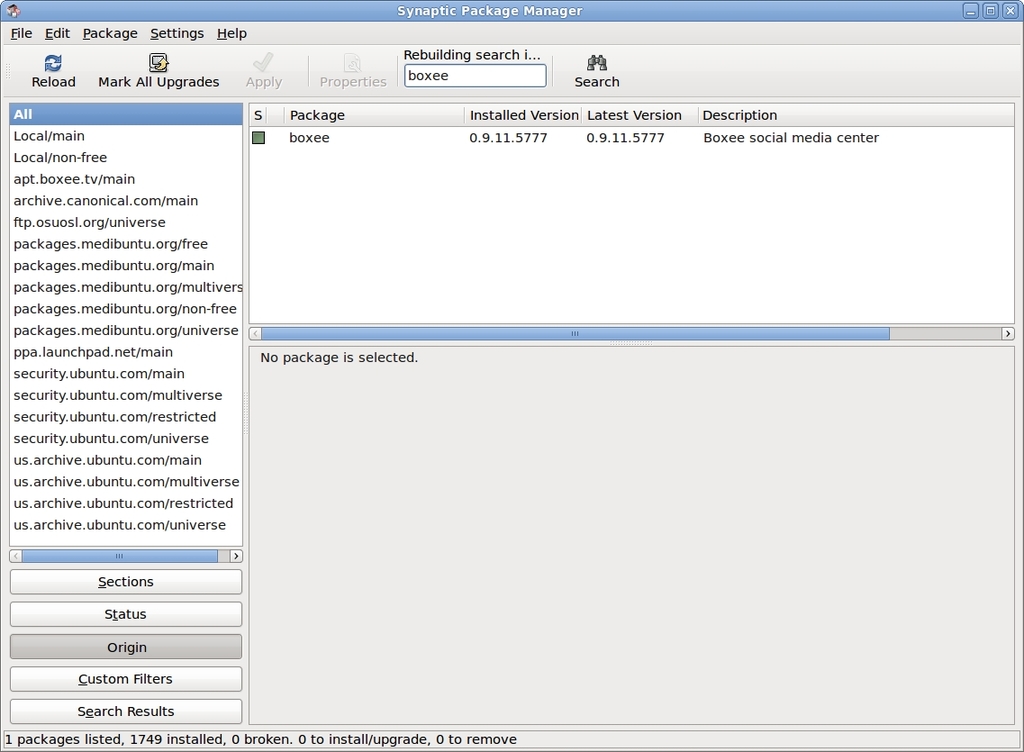Select packages.medibuntu.org/main origin

point(125,265)
